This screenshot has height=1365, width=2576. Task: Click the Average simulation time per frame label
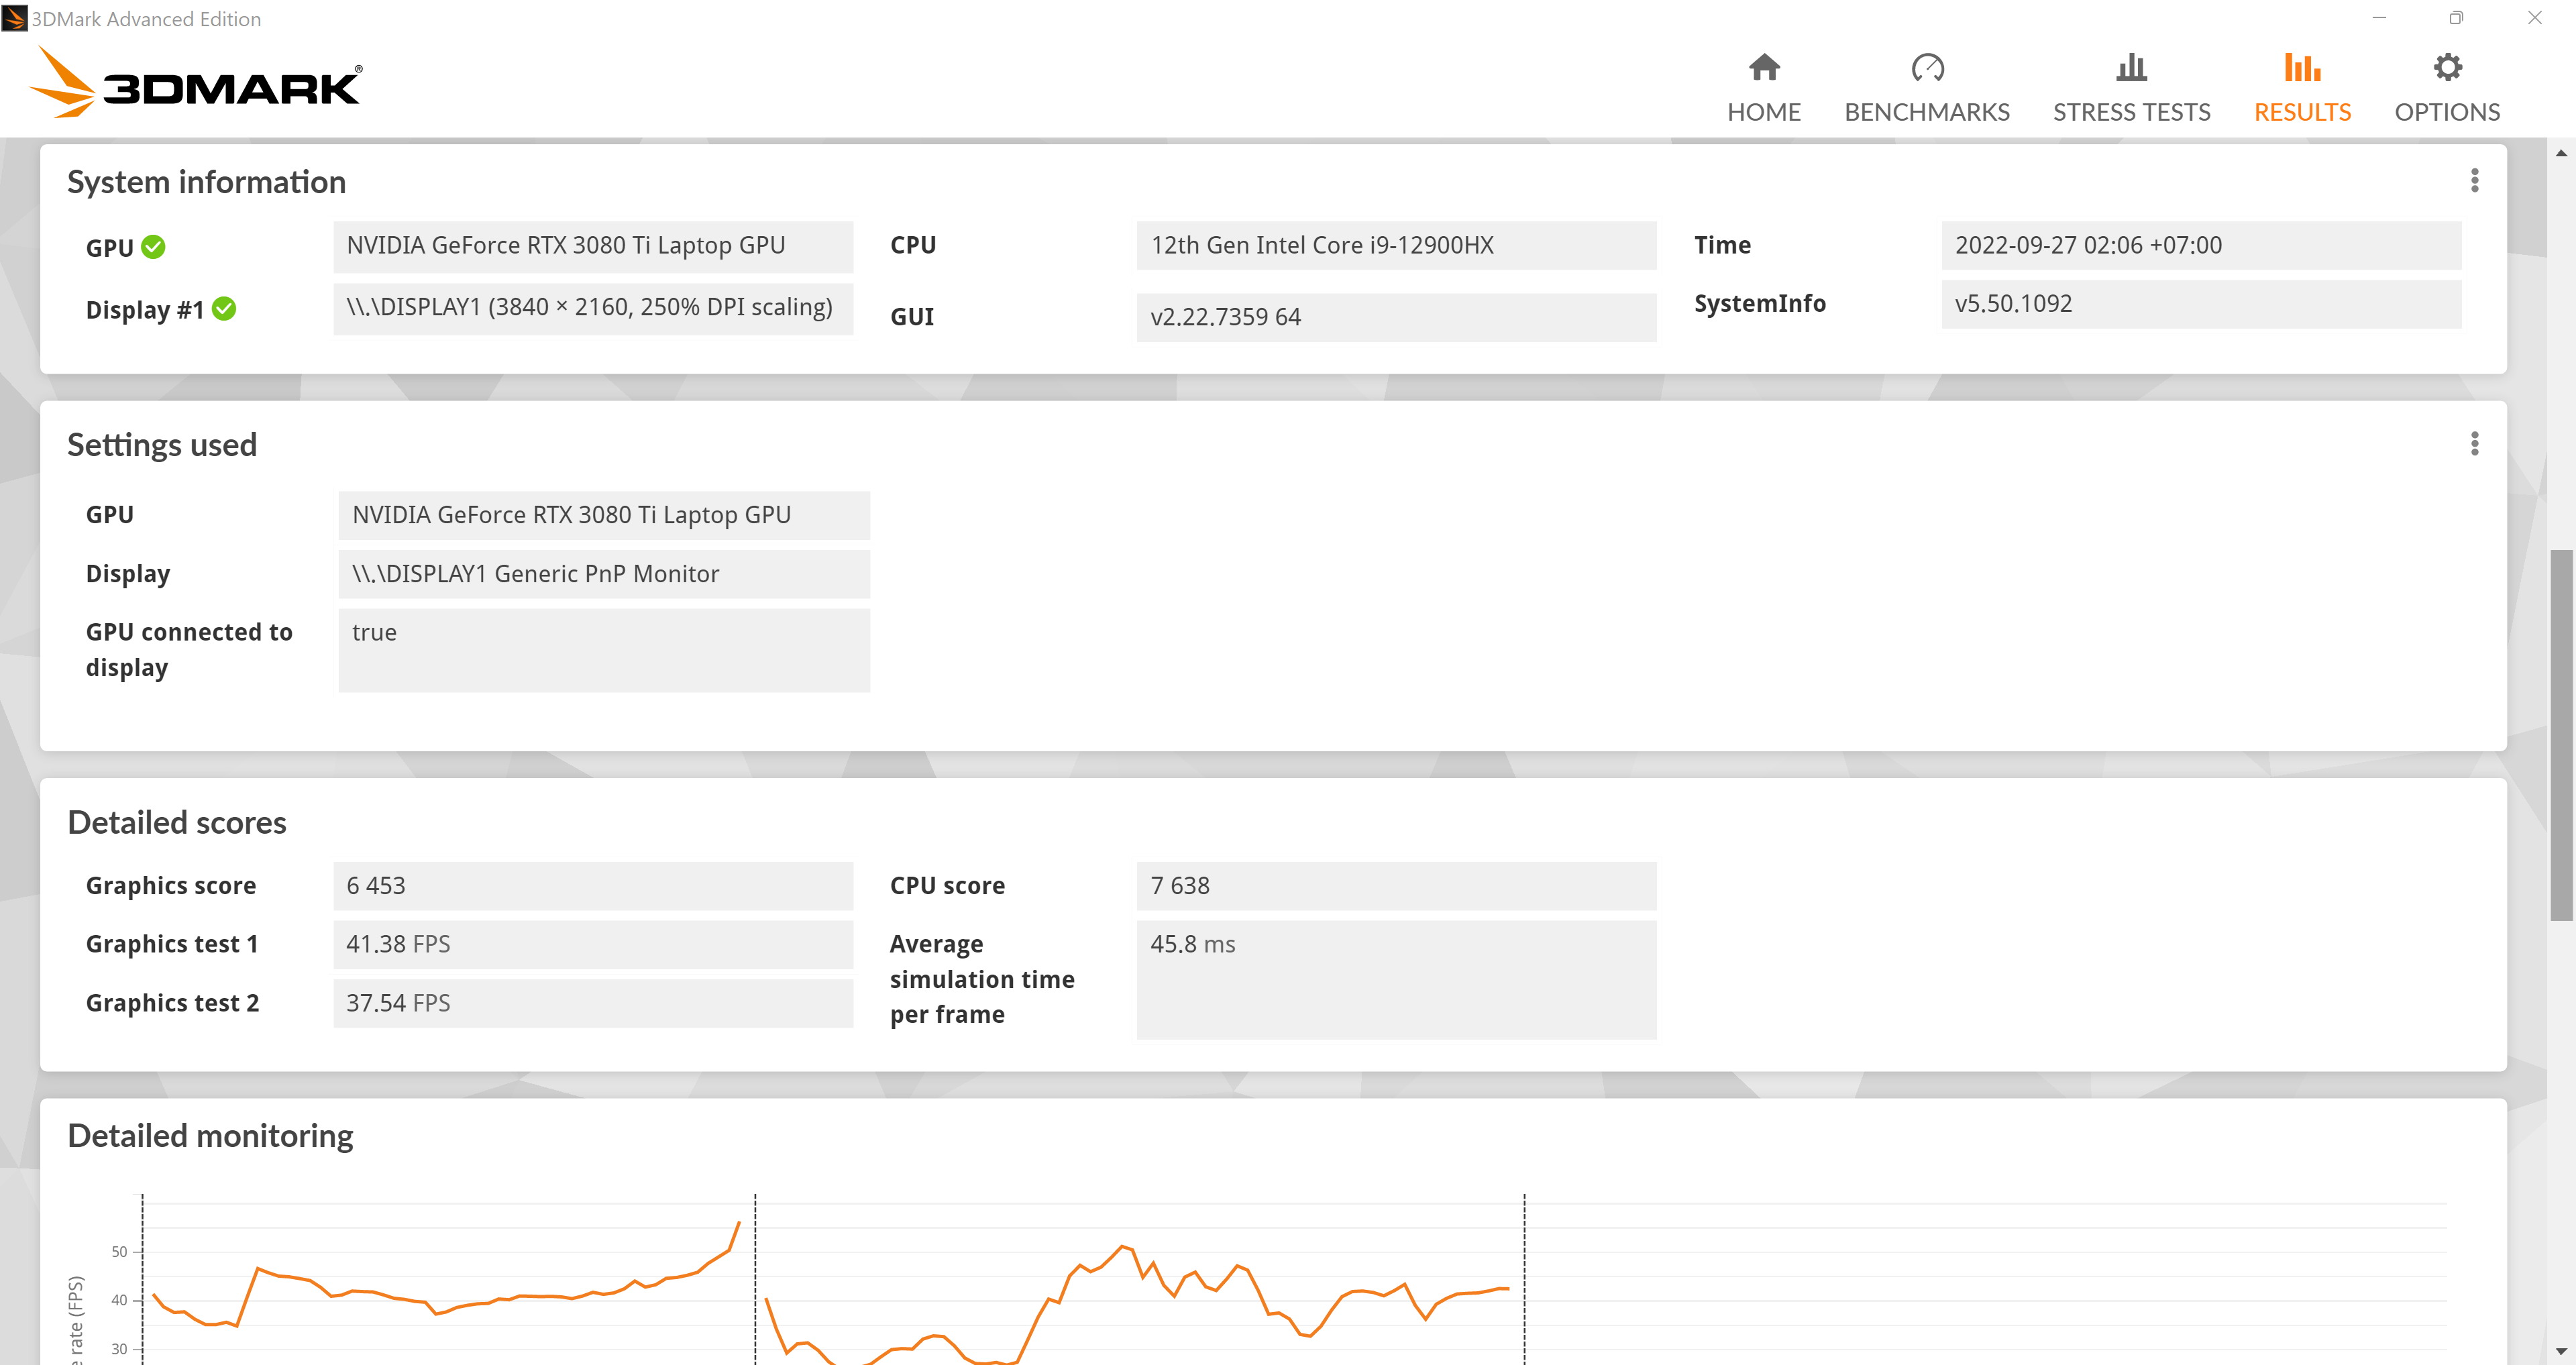(982, 980)
